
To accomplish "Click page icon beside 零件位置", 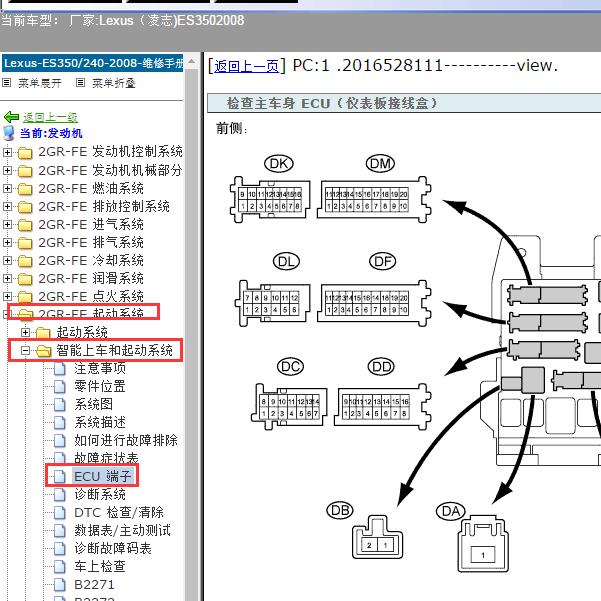I will (x=59, y=387).
